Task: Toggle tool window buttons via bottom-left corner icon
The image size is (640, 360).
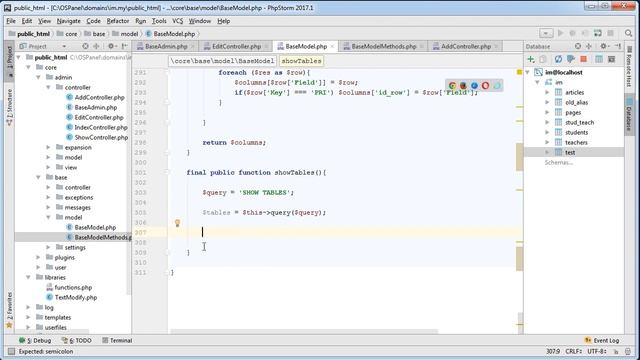Action: click(x=11, y=351)
